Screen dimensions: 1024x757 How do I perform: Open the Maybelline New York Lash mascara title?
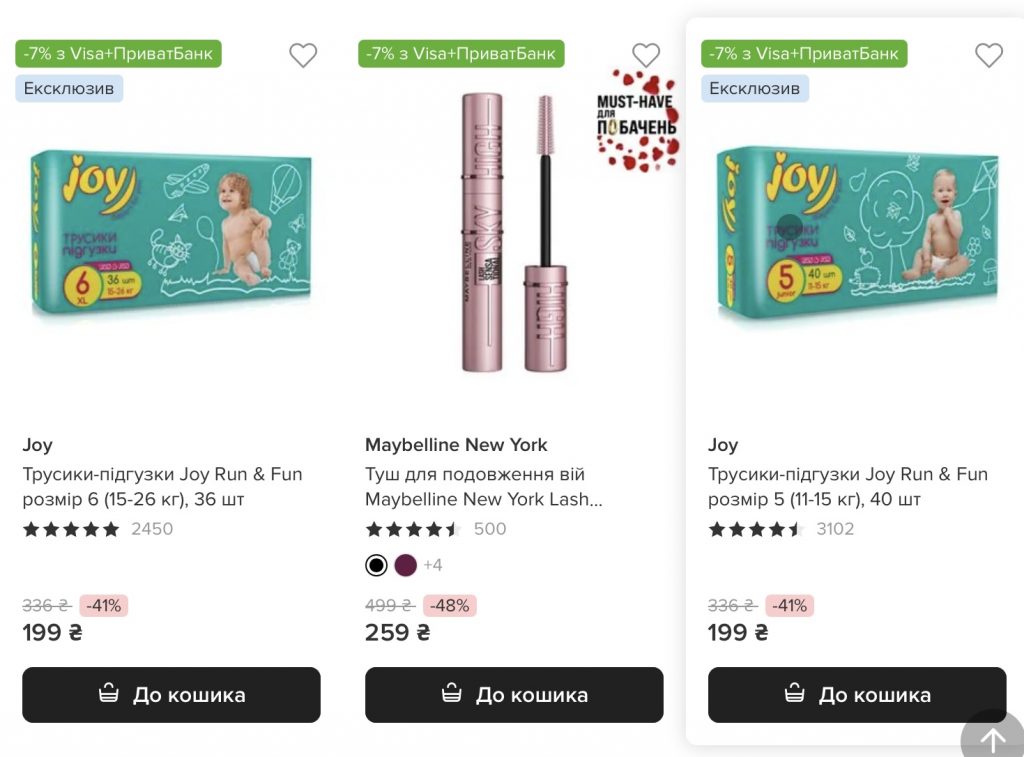(484, 486)
